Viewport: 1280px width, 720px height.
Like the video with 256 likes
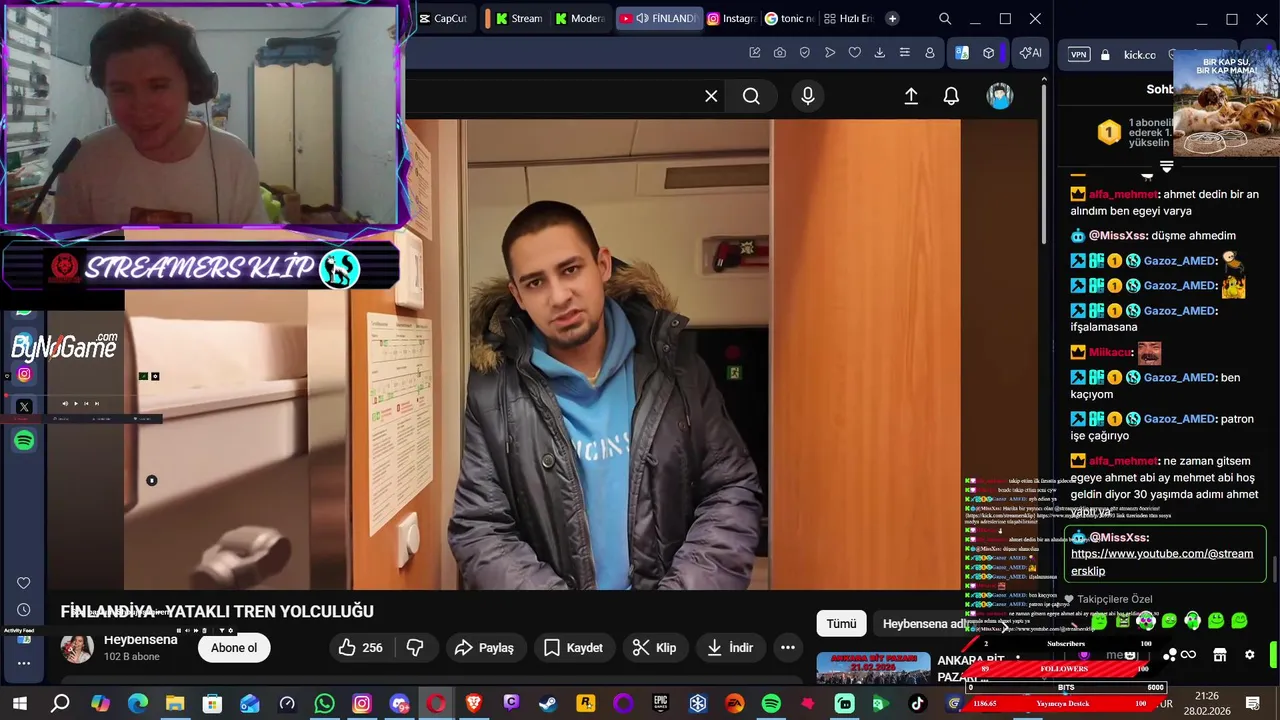(x=360, y=648)
